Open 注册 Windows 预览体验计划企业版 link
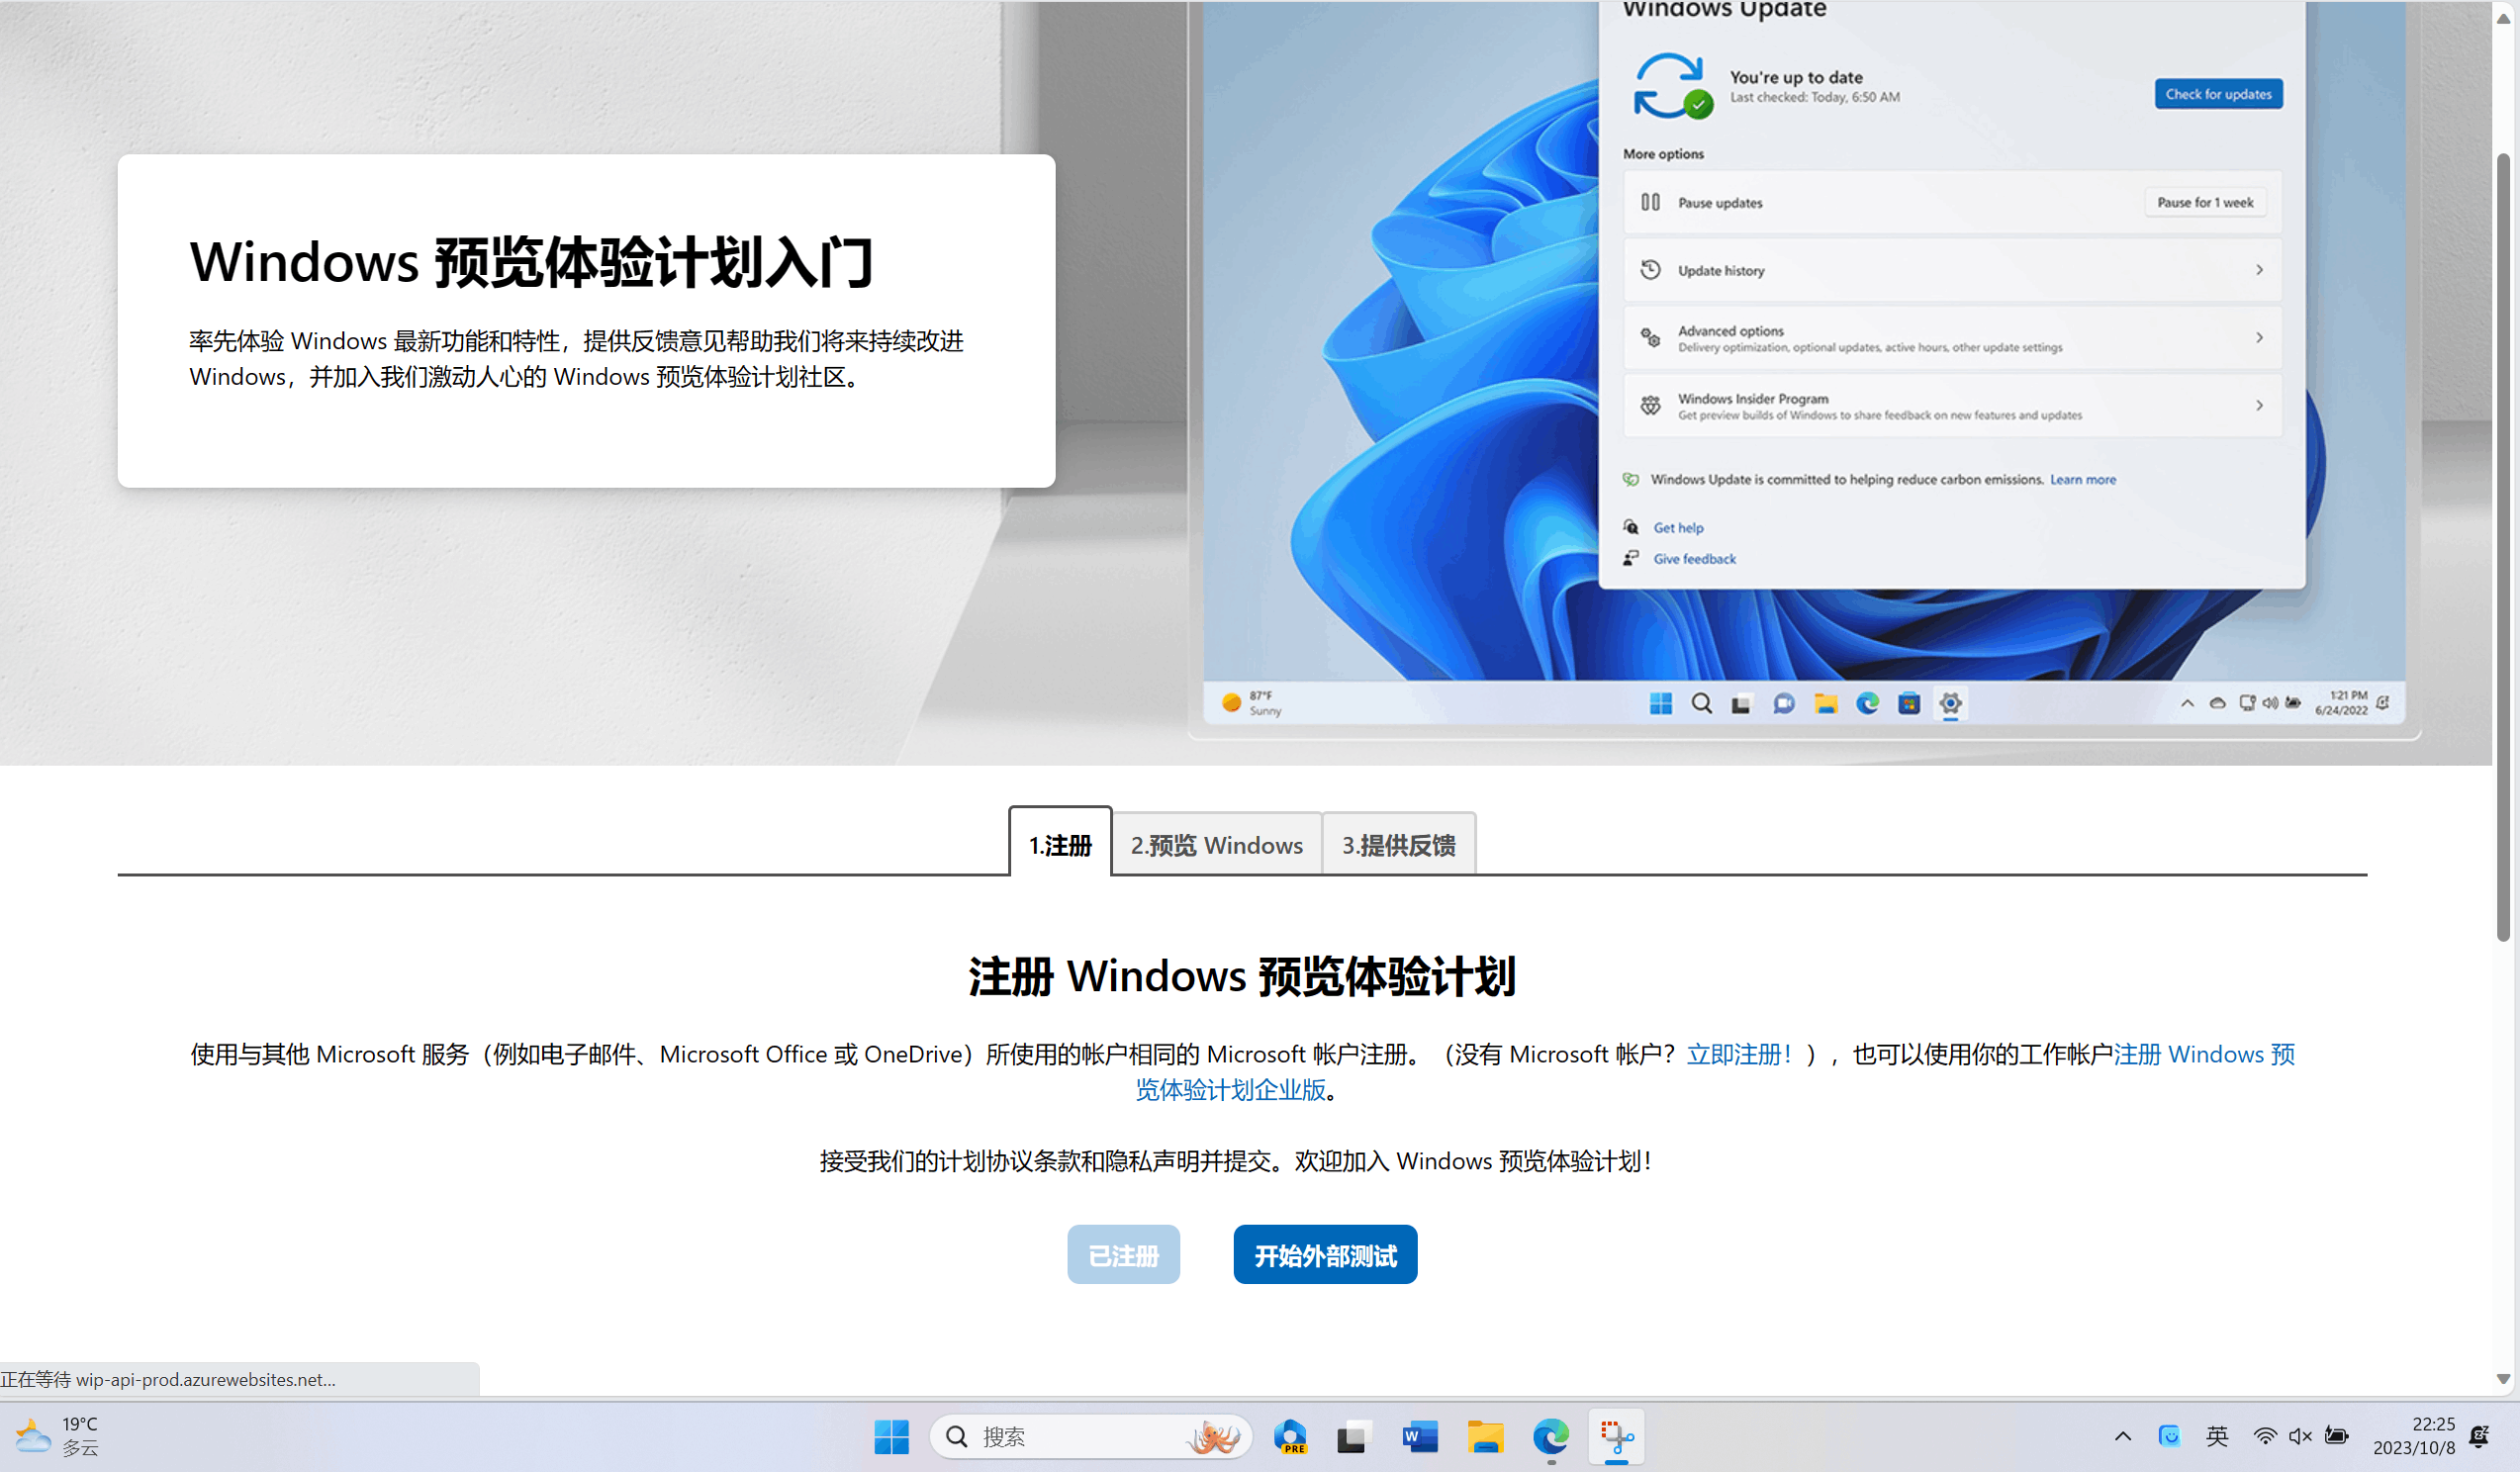The height and width of the screenshot is (1472, 2520). point(1230,1090)
